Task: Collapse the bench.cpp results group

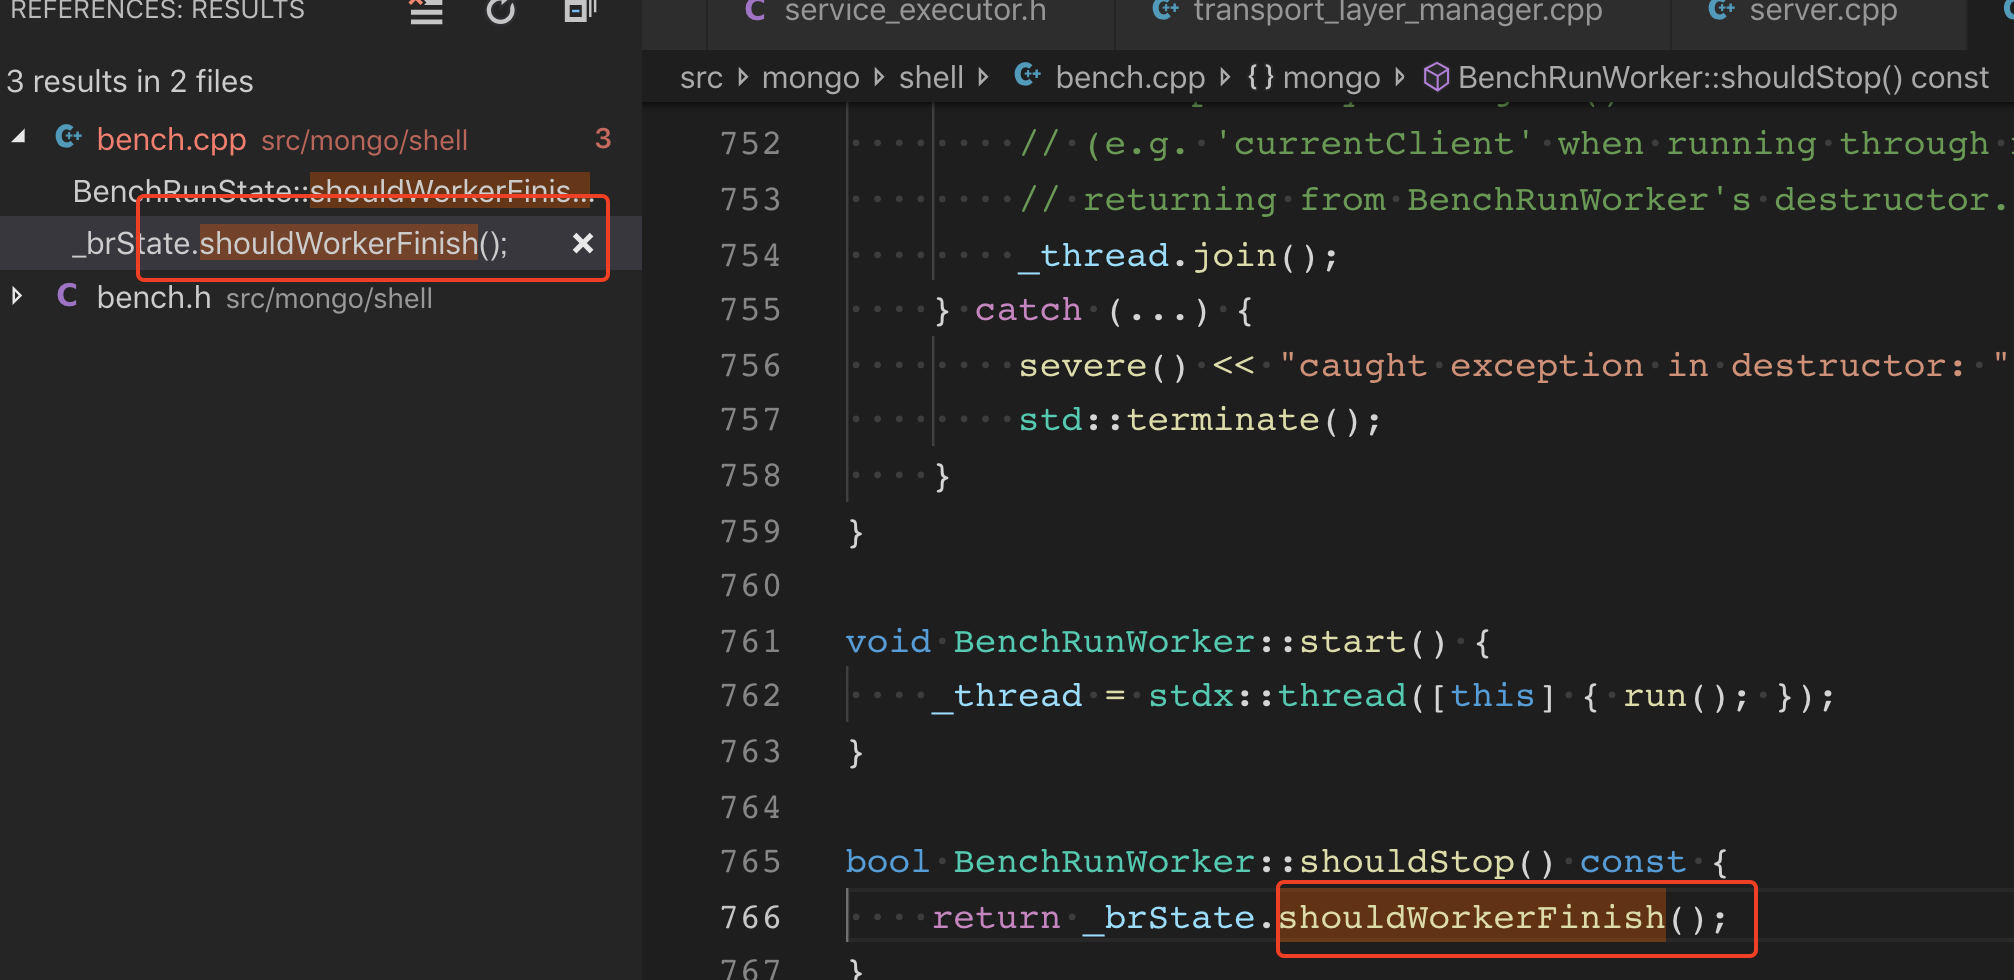Action: [x=19, y=139]
